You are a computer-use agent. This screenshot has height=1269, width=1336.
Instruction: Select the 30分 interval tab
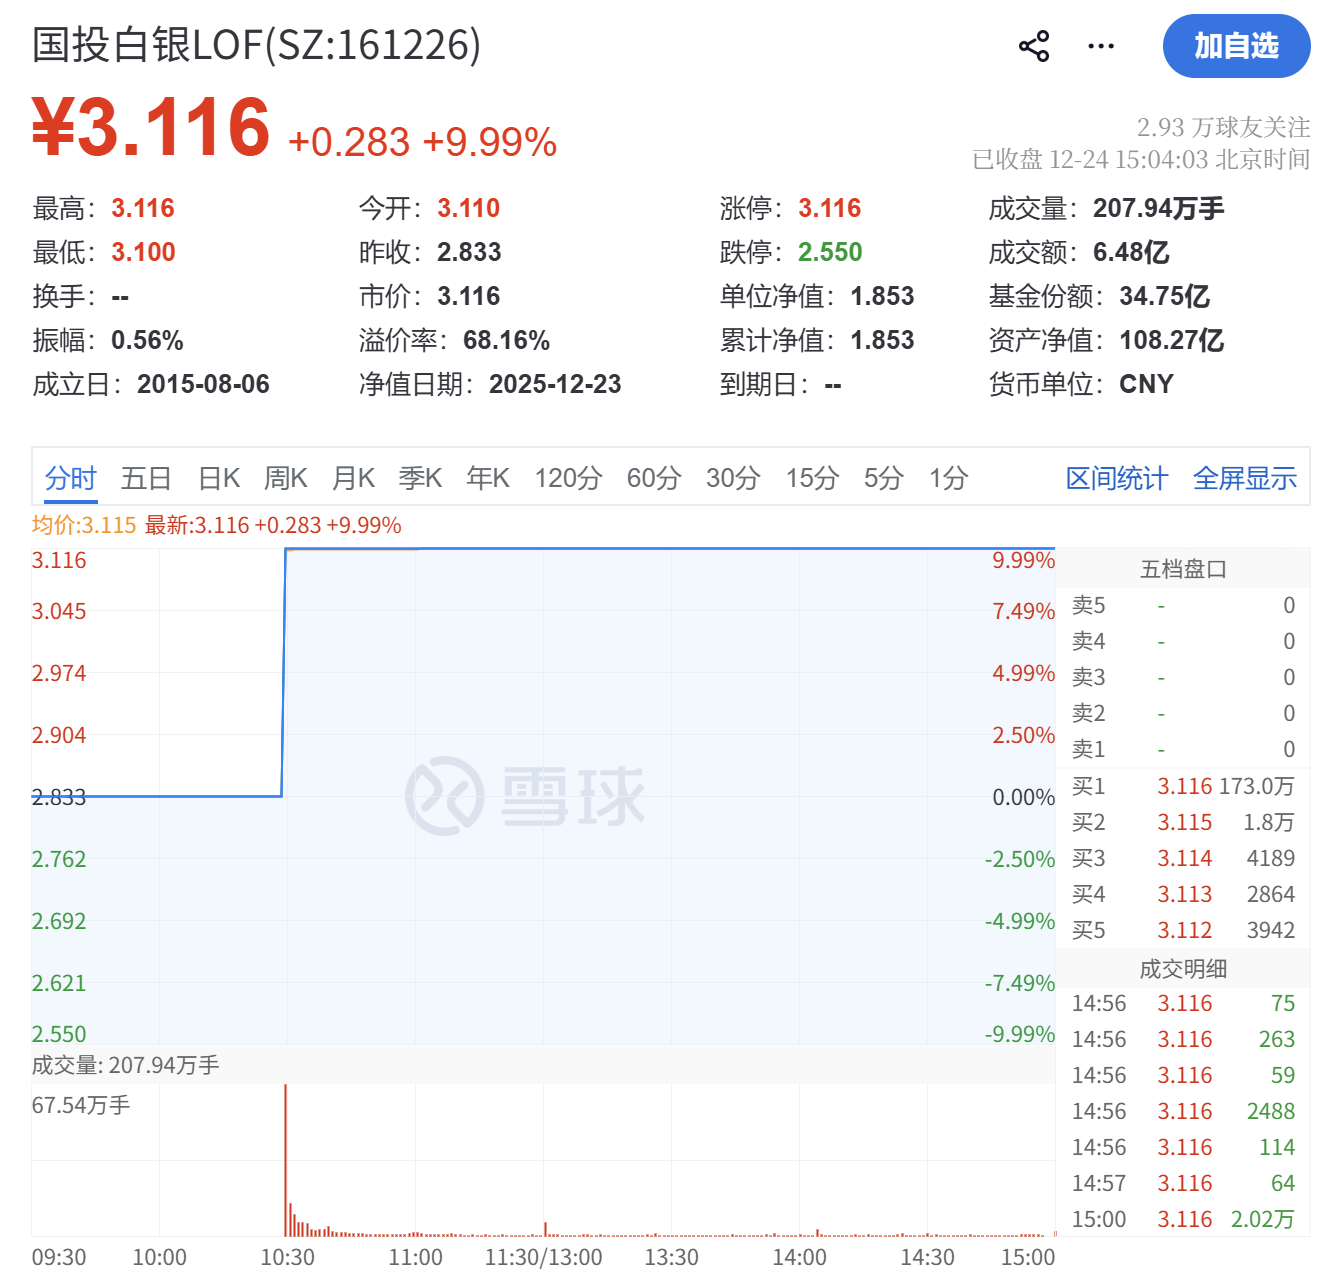733,478
